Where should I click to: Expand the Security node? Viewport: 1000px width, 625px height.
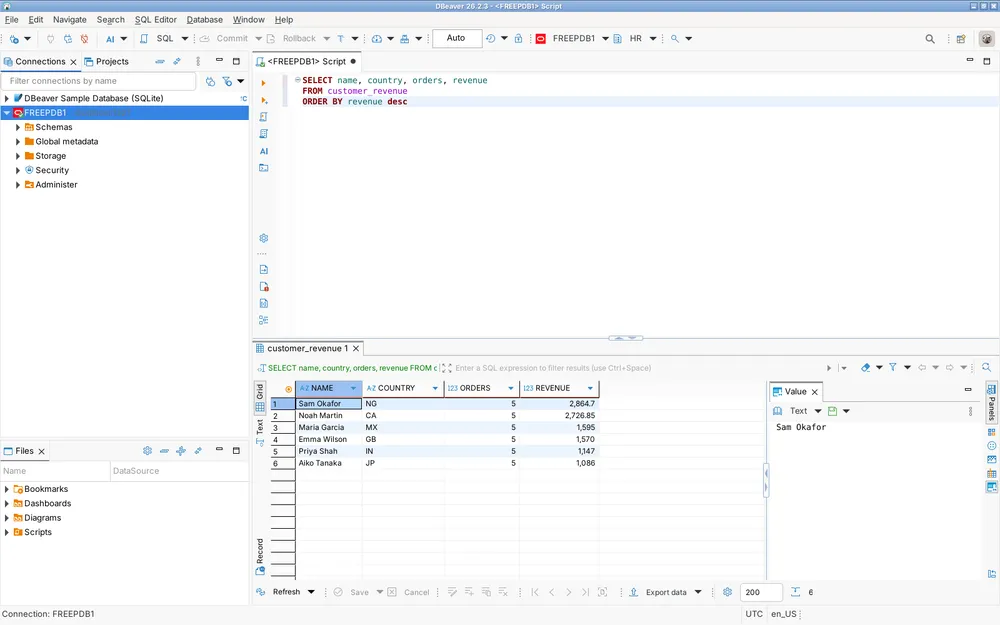coord(18,170)
